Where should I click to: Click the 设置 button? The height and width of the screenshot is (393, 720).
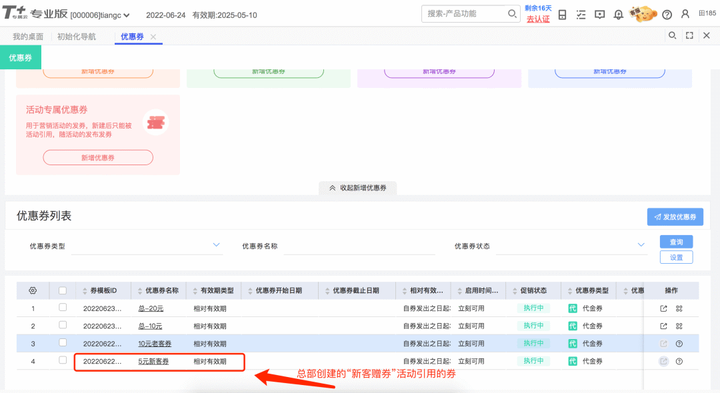click(x=676, y=258)
